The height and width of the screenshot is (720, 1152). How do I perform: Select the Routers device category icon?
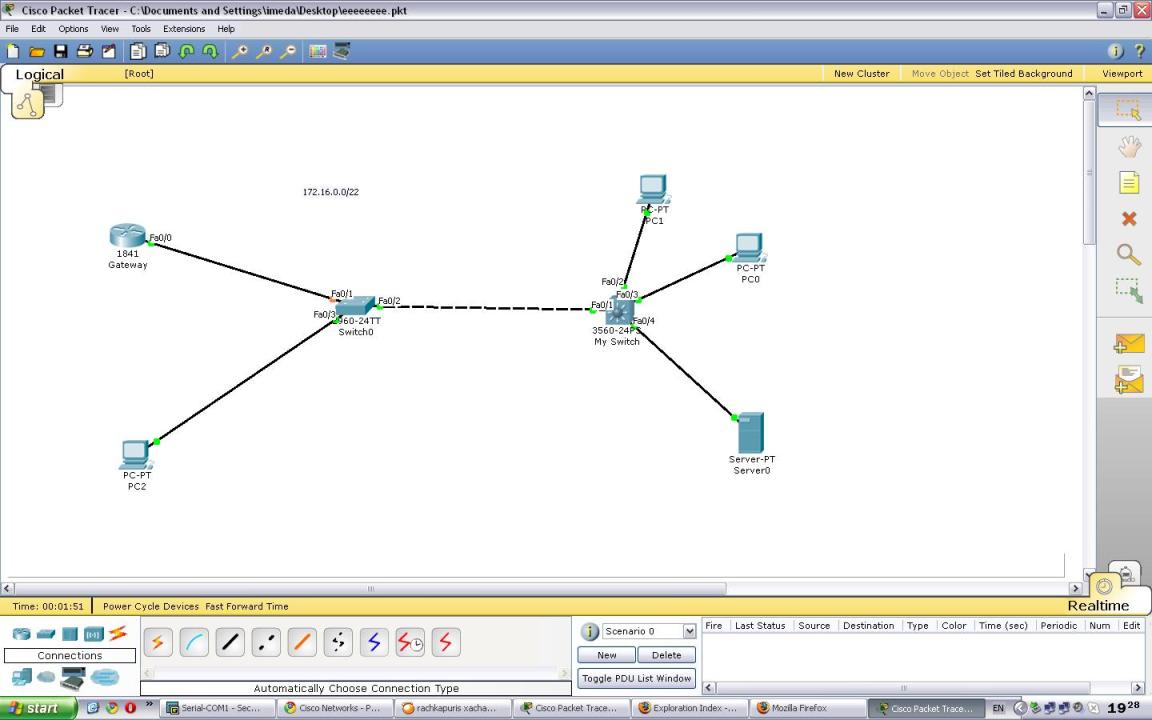21,633
